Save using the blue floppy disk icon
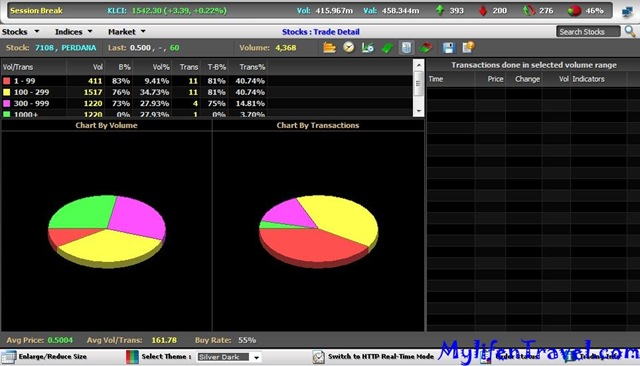The image size is (640, 366). [448, 48]
